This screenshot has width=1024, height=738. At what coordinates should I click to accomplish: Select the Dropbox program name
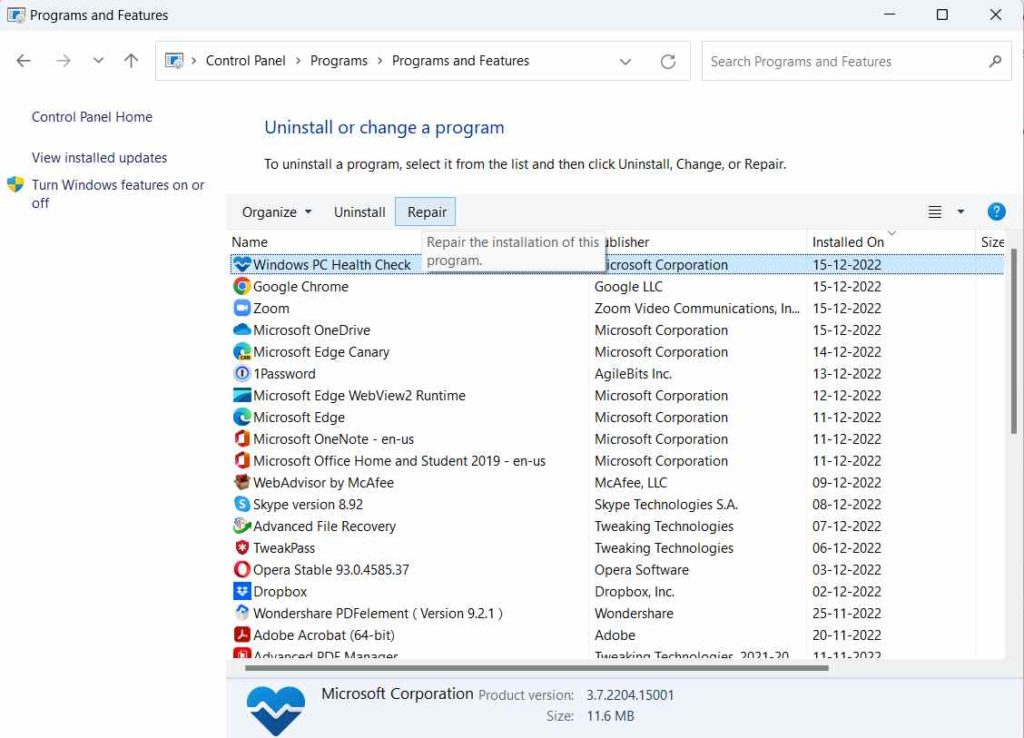tap(280, 591)
